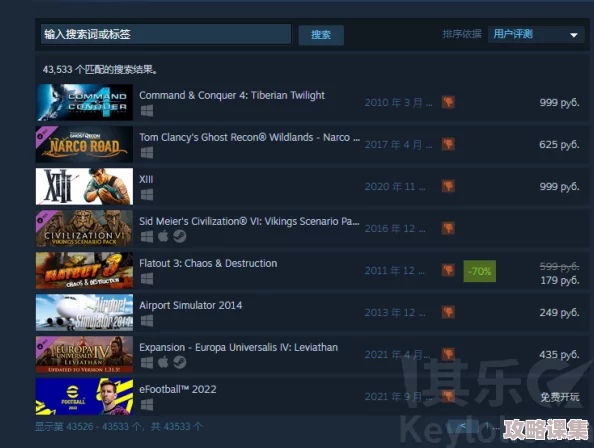Open the Narco Road thumbnail image
The width and height of the screenshot is (594, 448).
click(84, 144)
